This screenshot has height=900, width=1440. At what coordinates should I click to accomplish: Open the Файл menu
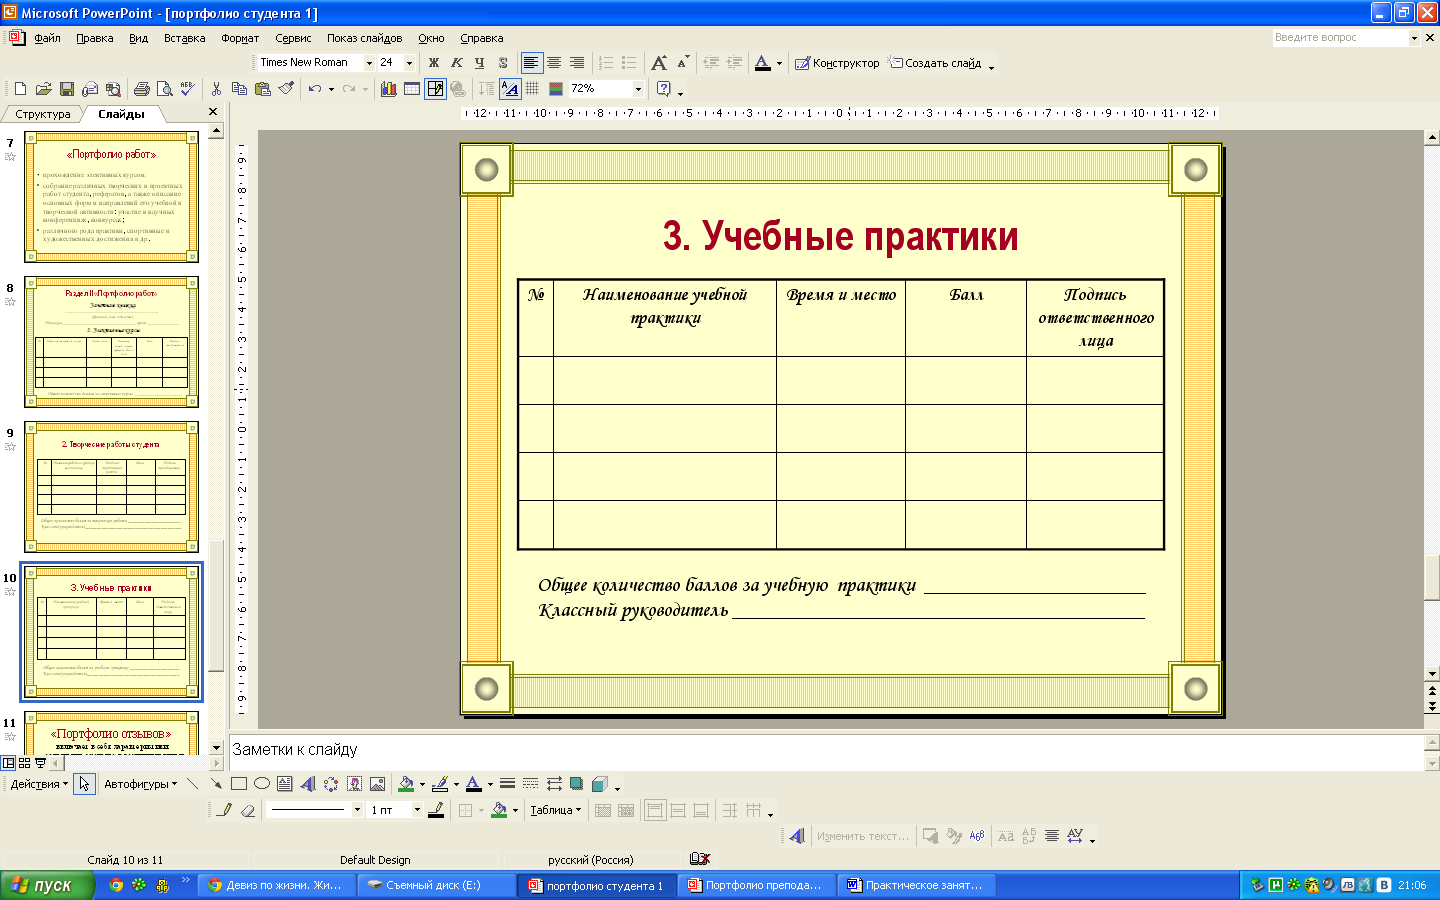click(47, 38)
